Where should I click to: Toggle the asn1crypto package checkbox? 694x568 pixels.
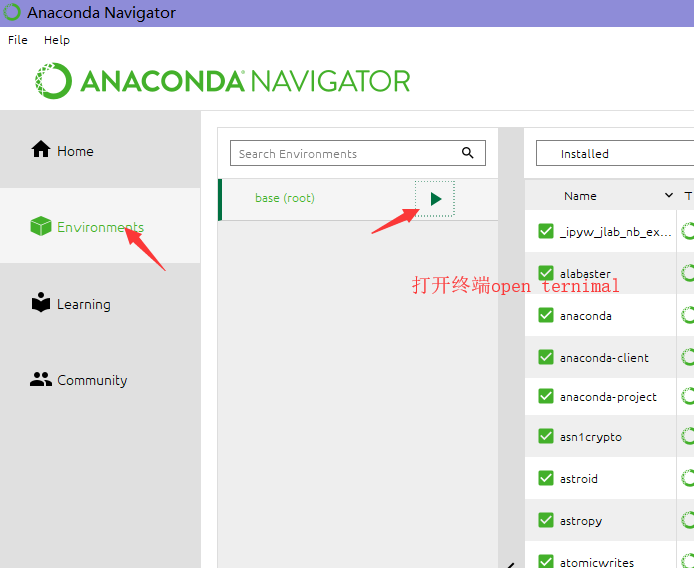coord(546,436)
